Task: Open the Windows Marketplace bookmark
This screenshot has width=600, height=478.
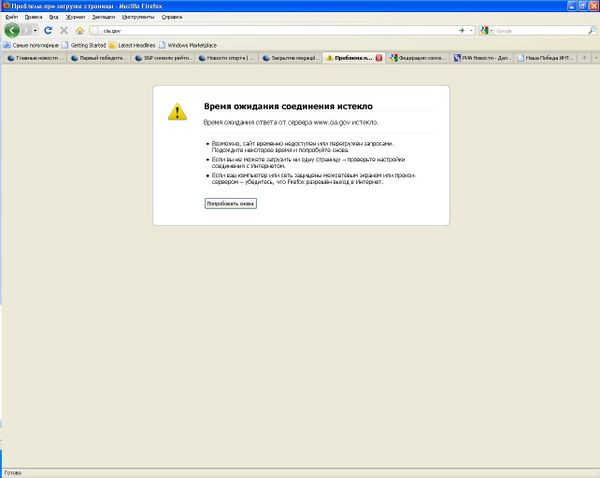Action: [188, 45]
